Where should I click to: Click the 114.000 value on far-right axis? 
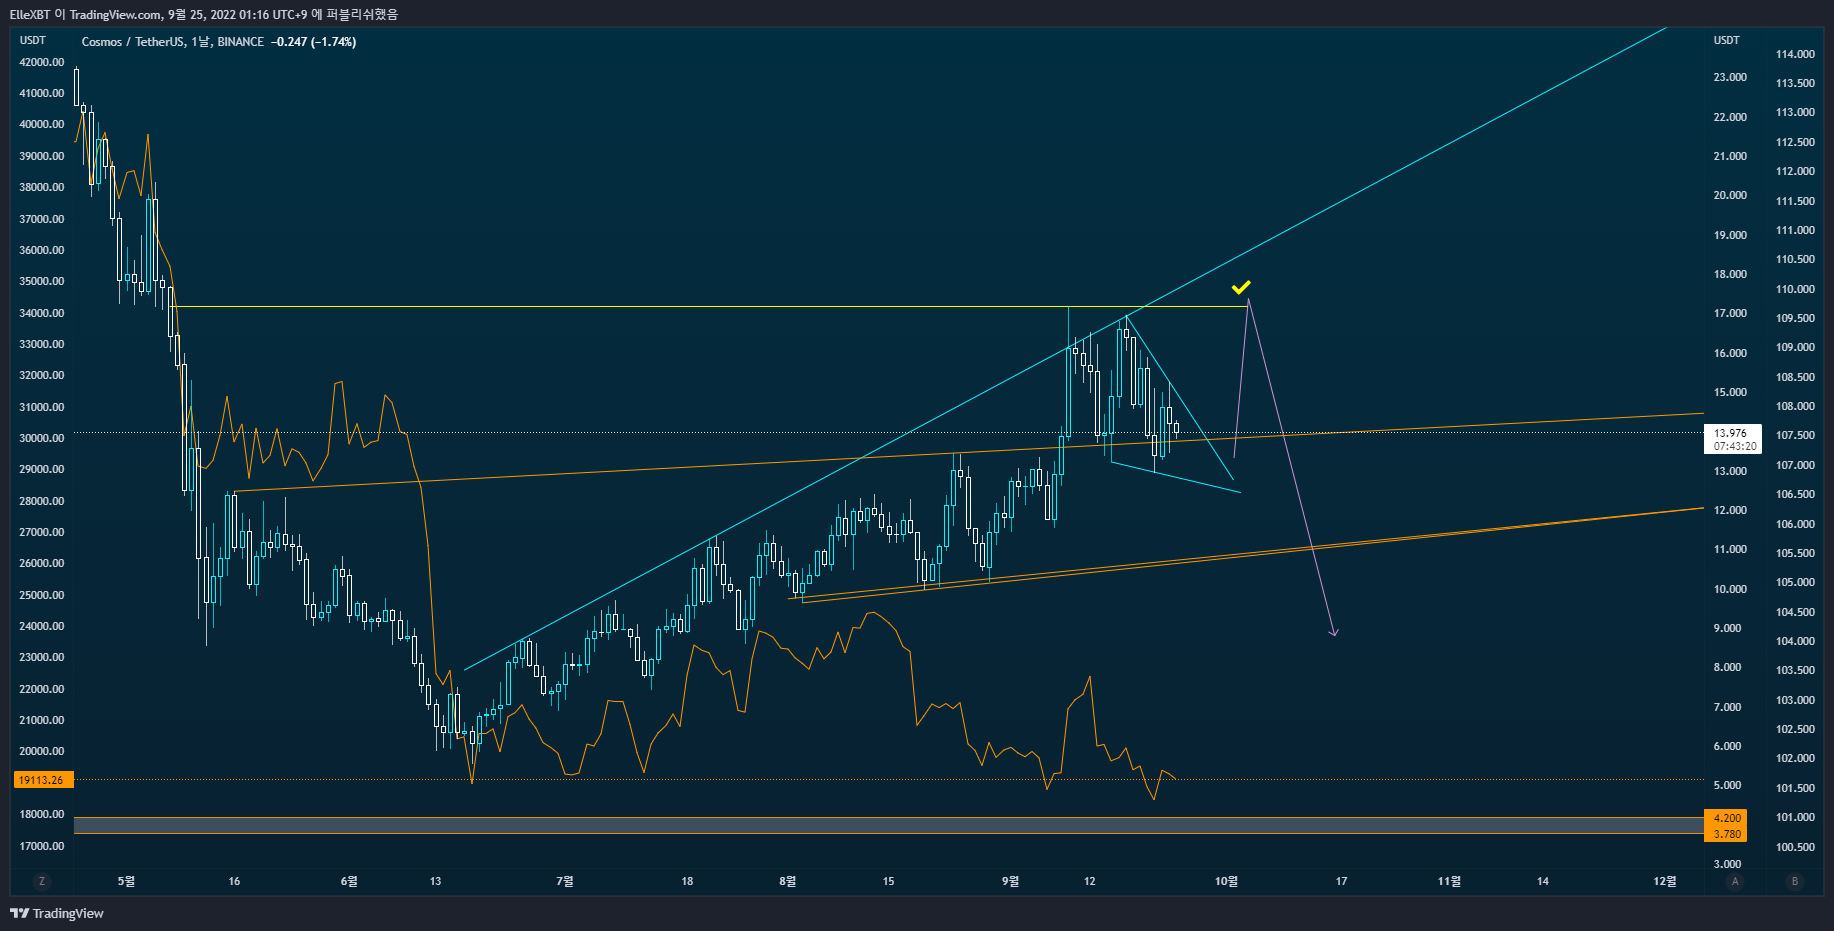(1795, 54)
